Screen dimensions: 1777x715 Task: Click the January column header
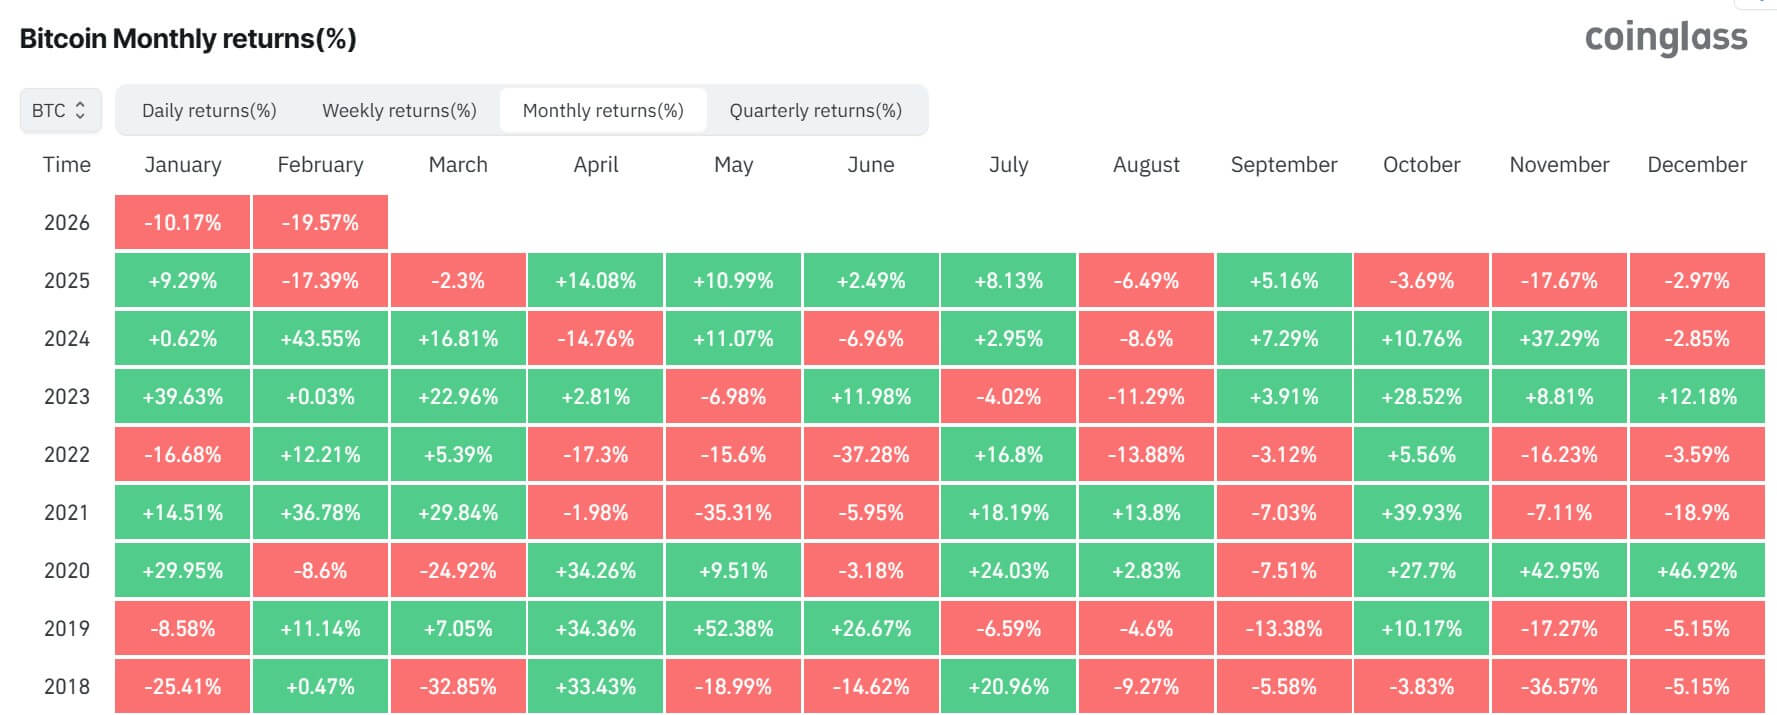pos(182,164)
